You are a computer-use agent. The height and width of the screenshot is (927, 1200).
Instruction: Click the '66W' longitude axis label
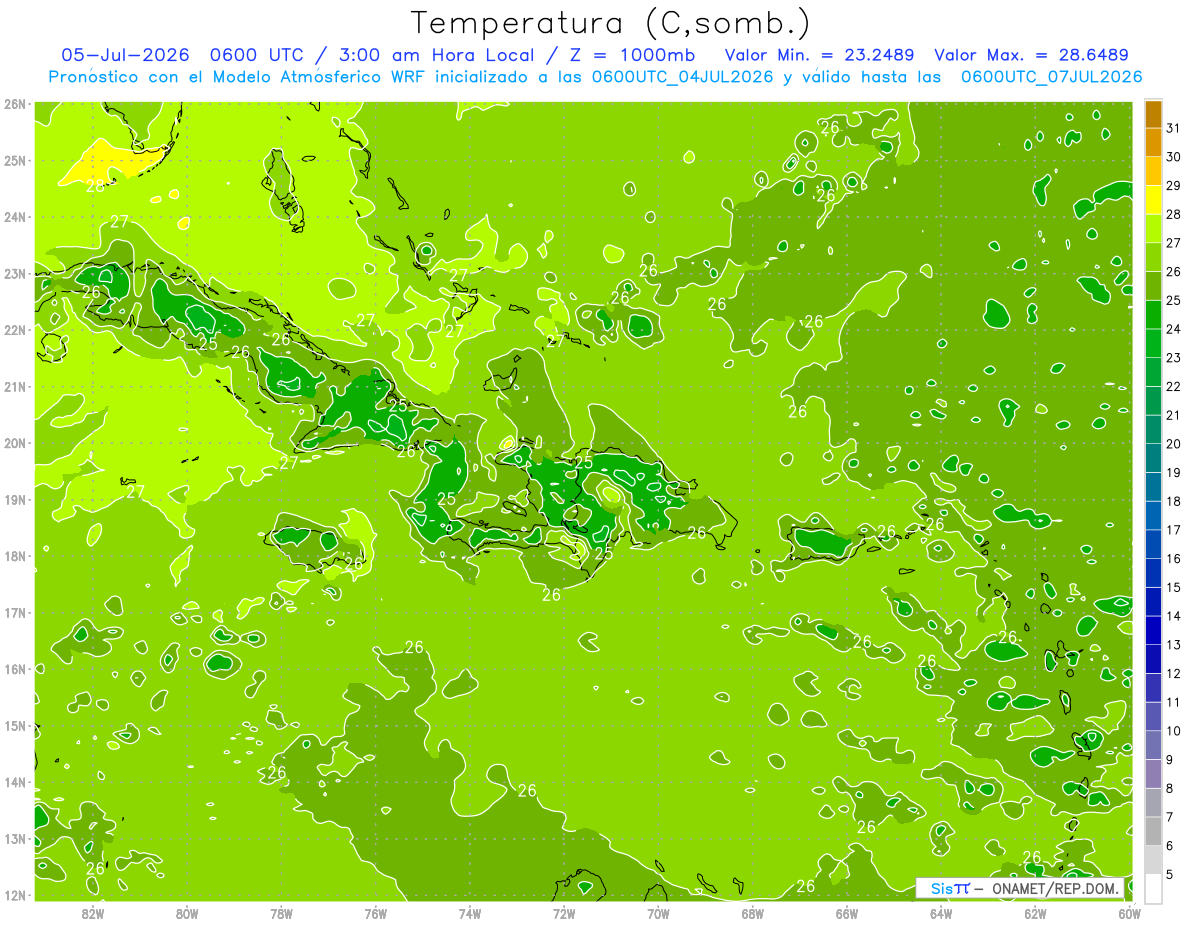(x=846, y=913)
